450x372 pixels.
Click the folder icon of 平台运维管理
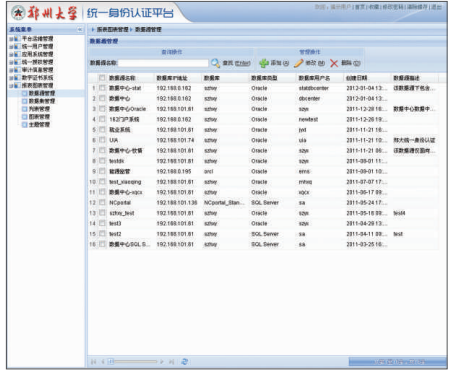(17, 39)
